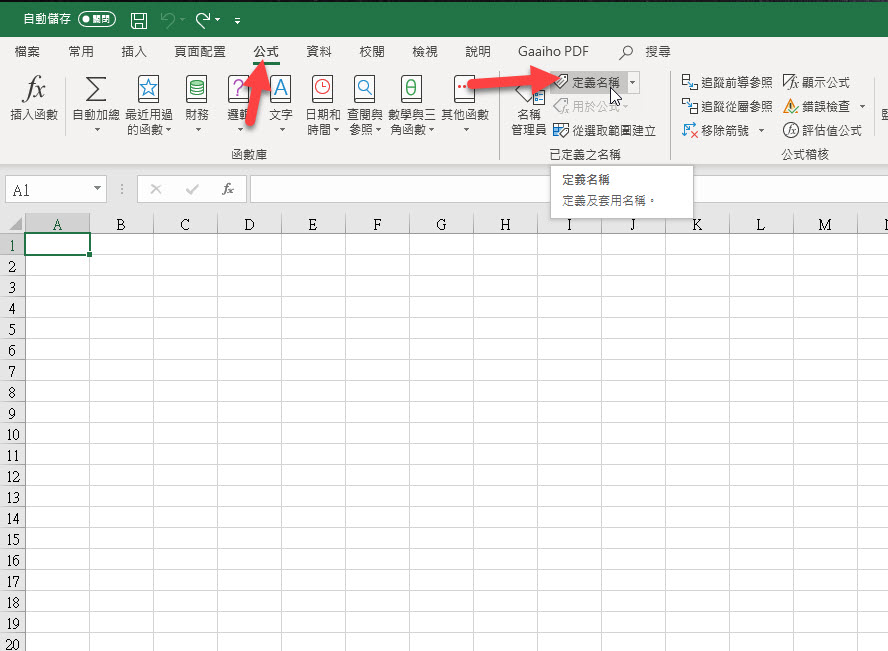
Task: Open the Math and Trig functions icon
Action: [411, 89]
